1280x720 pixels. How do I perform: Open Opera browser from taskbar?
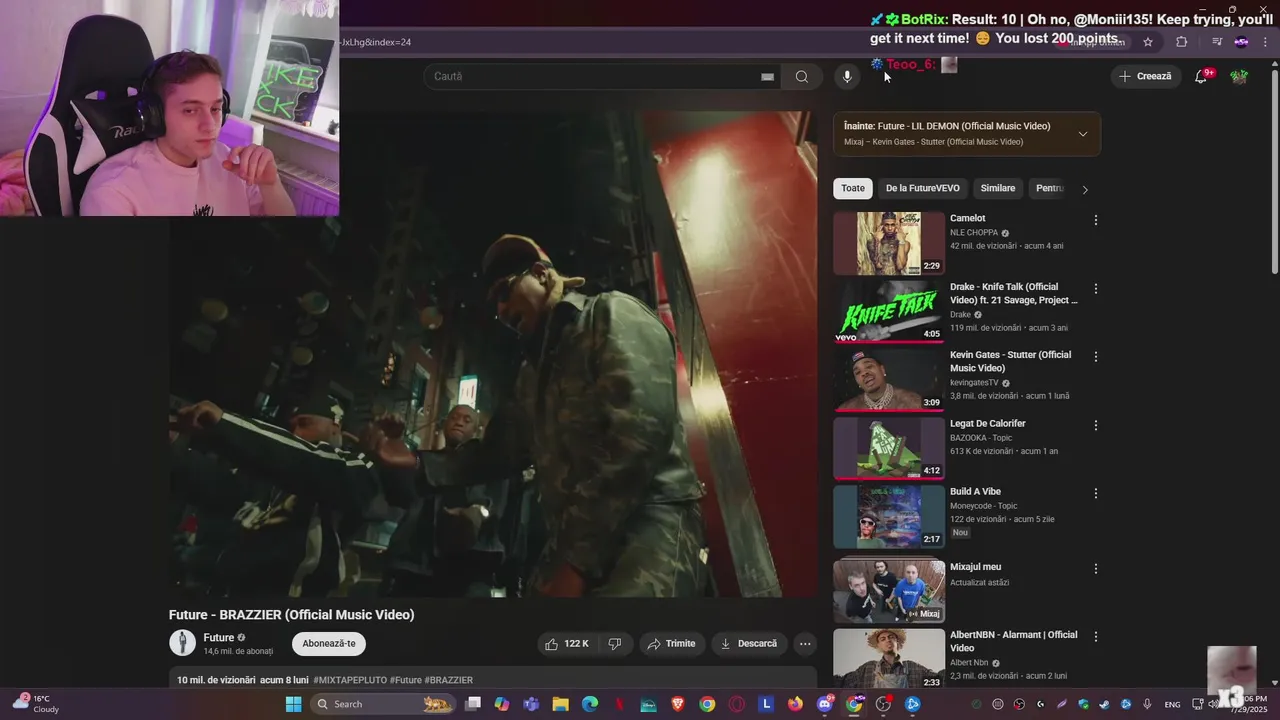coord(737,704)
